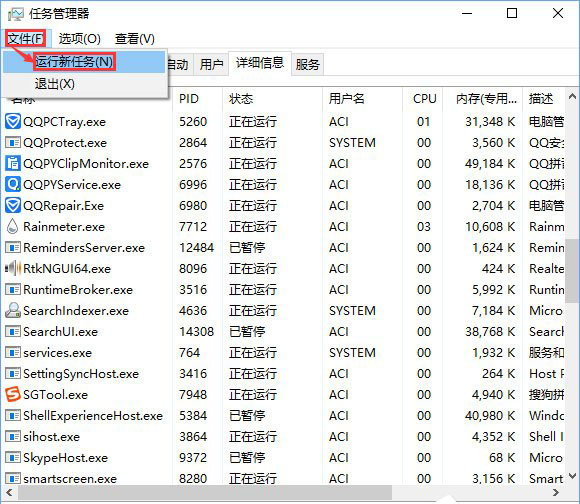Click CPU value 03 for Rainmeter.exe

pyautogui.click(x=424, y=227)
